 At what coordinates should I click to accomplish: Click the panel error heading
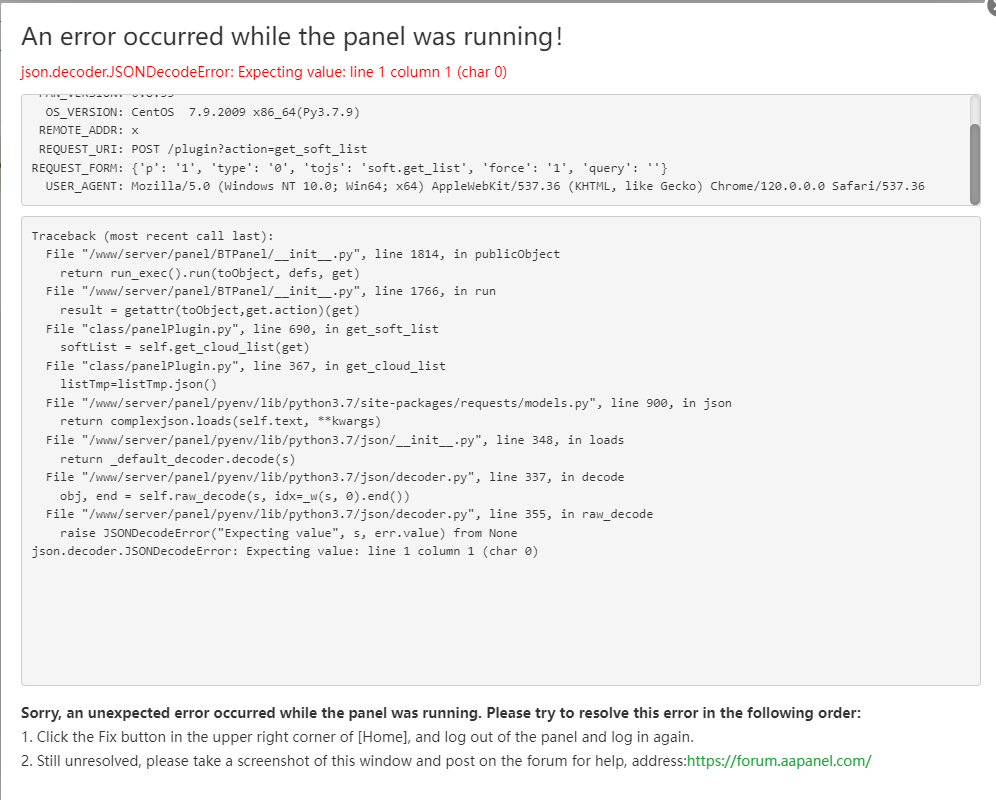(292, 37)
